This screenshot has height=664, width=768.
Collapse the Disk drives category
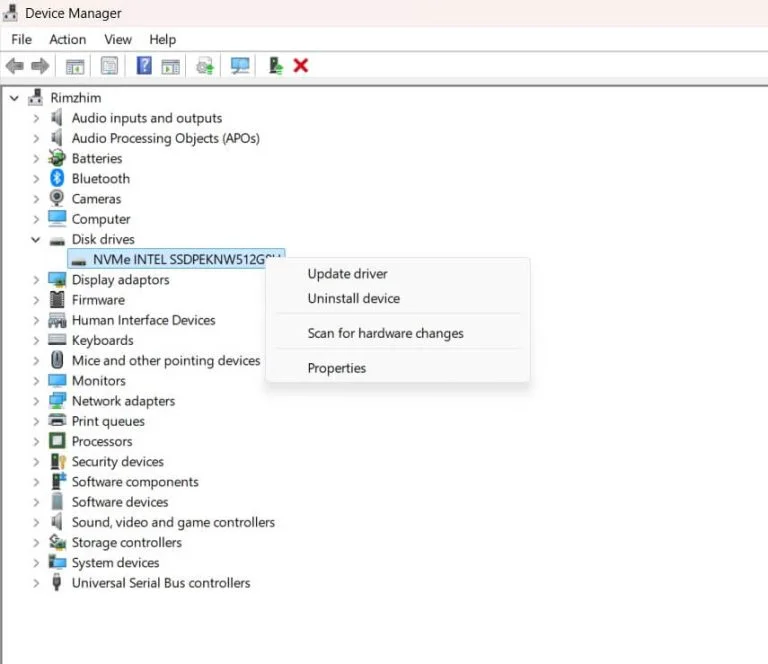pyautogui.click(x=36, y=240)
